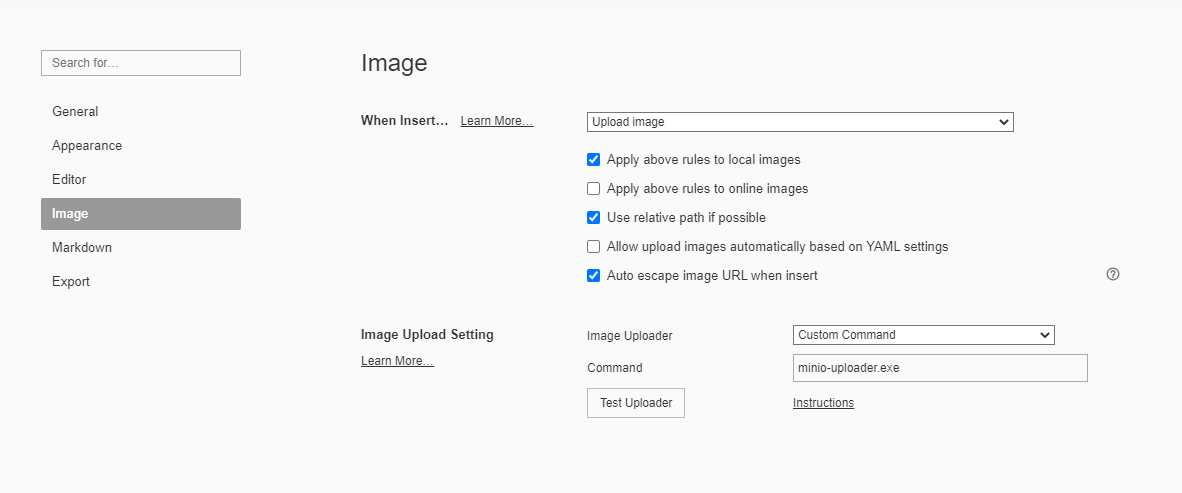Image resolution: width=1182 pixels, height=493 pixels.
Task: Enable Apply above rules to online images
Action: pos(593,188)
